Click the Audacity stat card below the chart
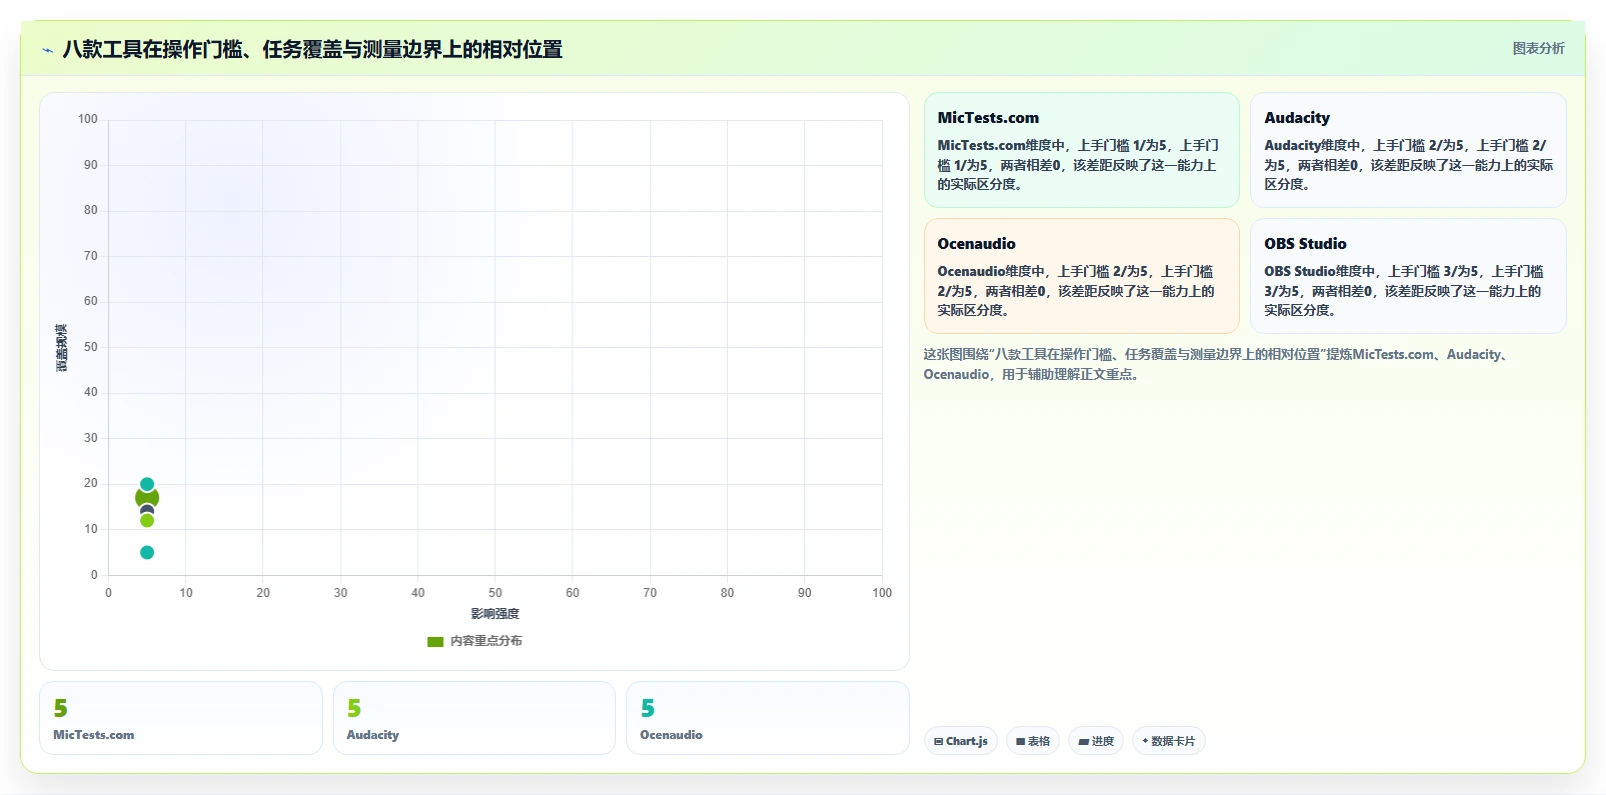Viewport: 1606px width, 795px height. tap(474, 718)
